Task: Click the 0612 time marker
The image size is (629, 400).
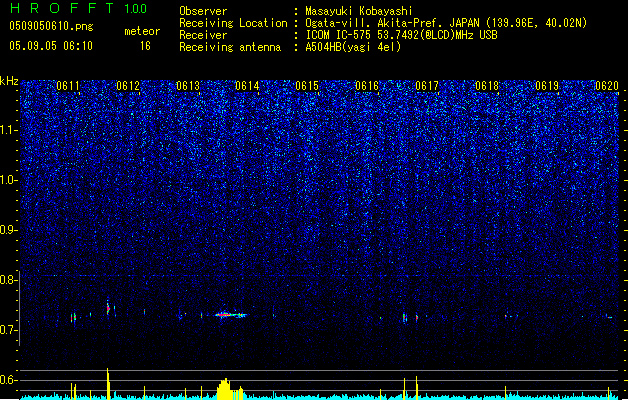Action: tap(128, 86)
